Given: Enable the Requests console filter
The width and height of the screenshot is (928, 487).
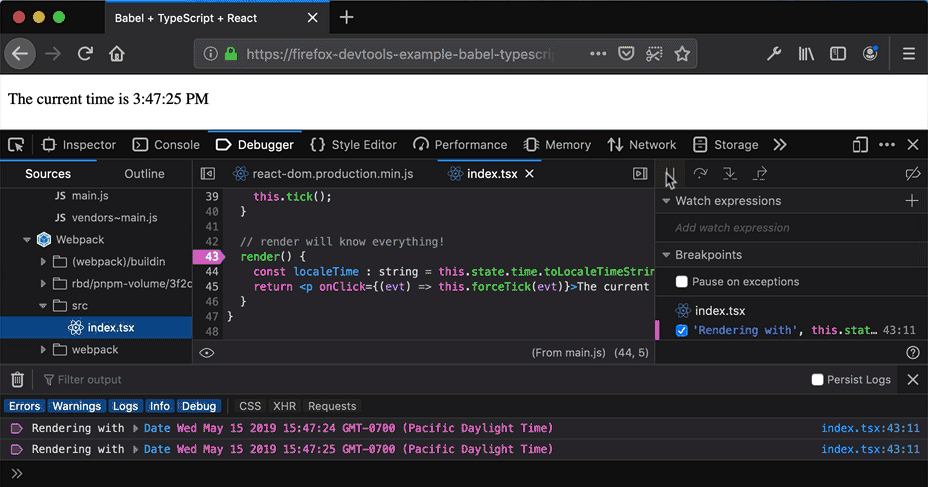Looking at the screenshot, I should pyautogui.click(x=332, y=406).
